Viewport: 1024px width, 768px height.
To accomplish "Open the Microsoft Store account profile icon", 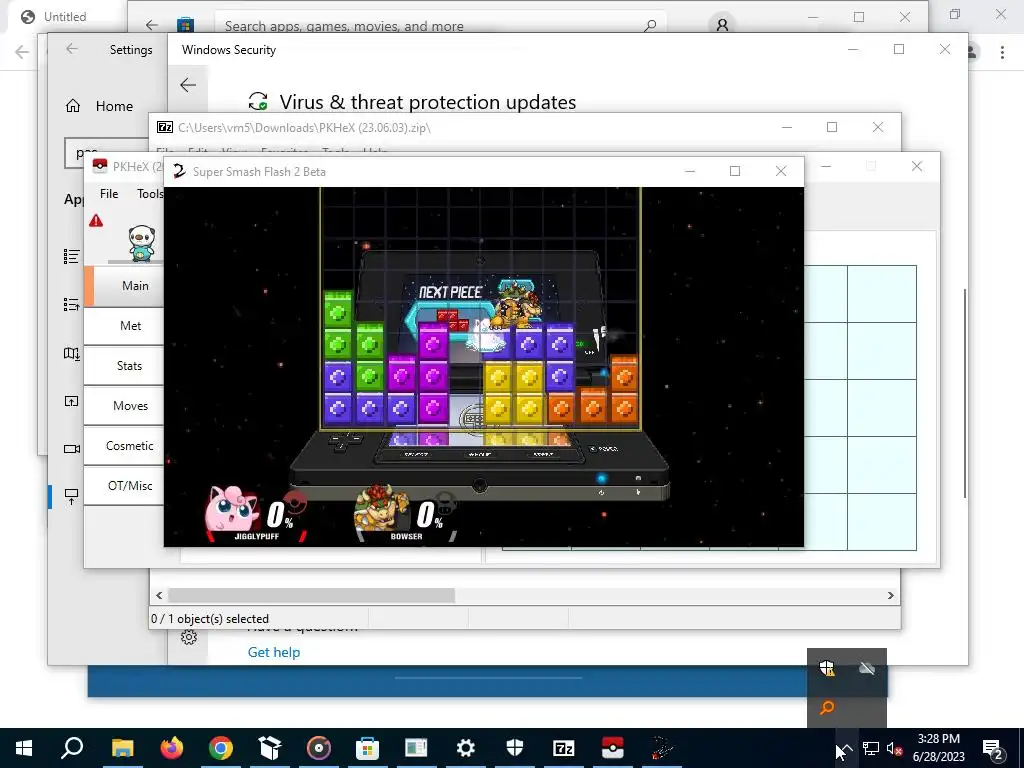I will pyautogui.click(x=722, y=25).
